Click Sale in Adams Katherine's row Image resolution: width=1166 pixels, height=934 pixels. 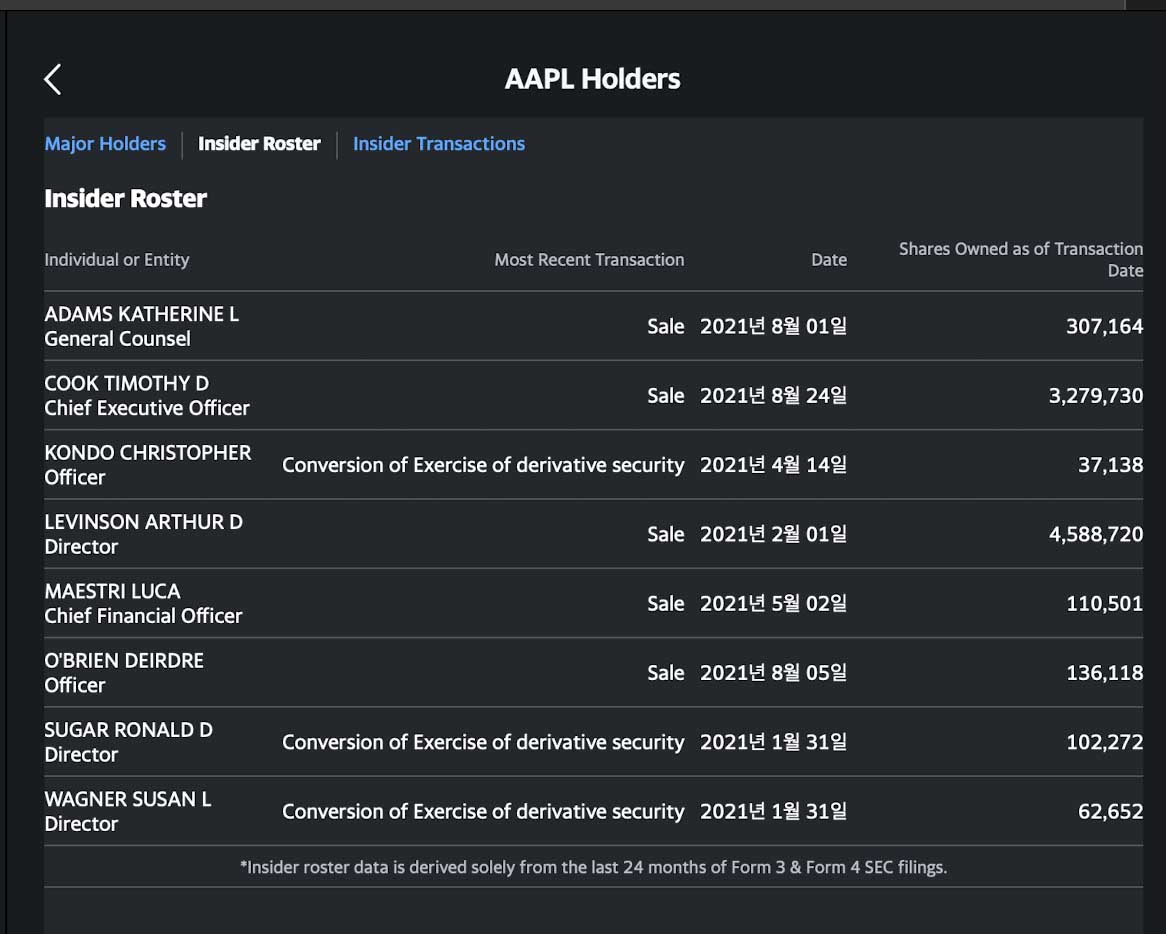(666, 326)
